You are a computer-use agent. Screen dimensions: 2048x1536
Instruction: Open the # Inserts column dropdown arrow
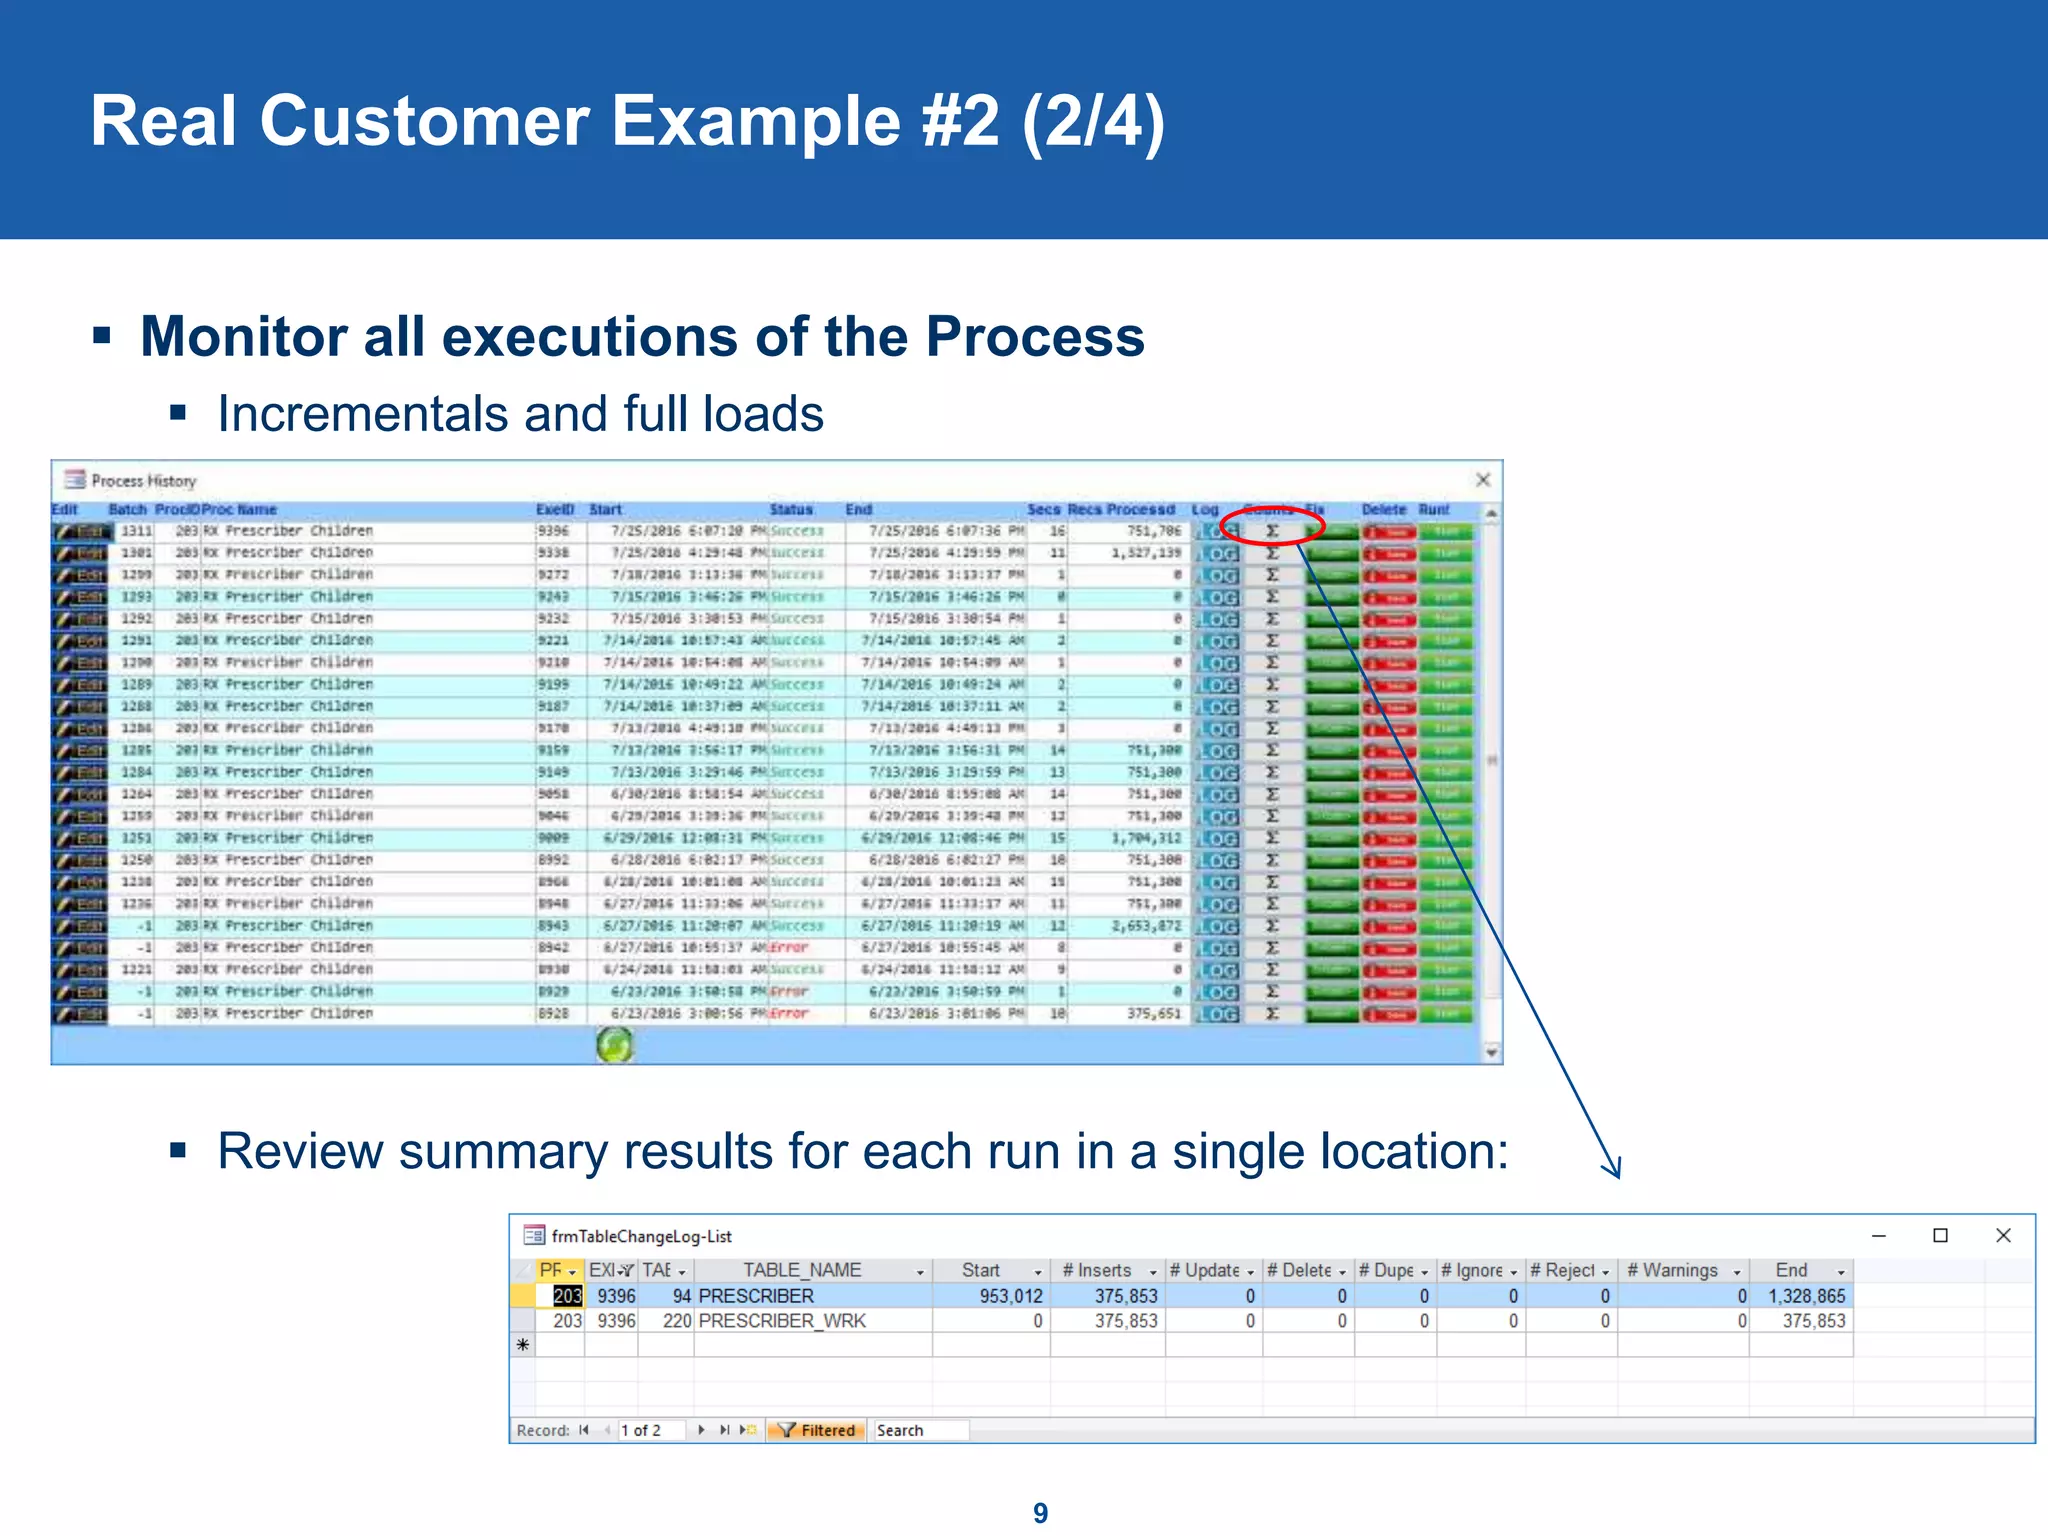coord(1153,1271)
